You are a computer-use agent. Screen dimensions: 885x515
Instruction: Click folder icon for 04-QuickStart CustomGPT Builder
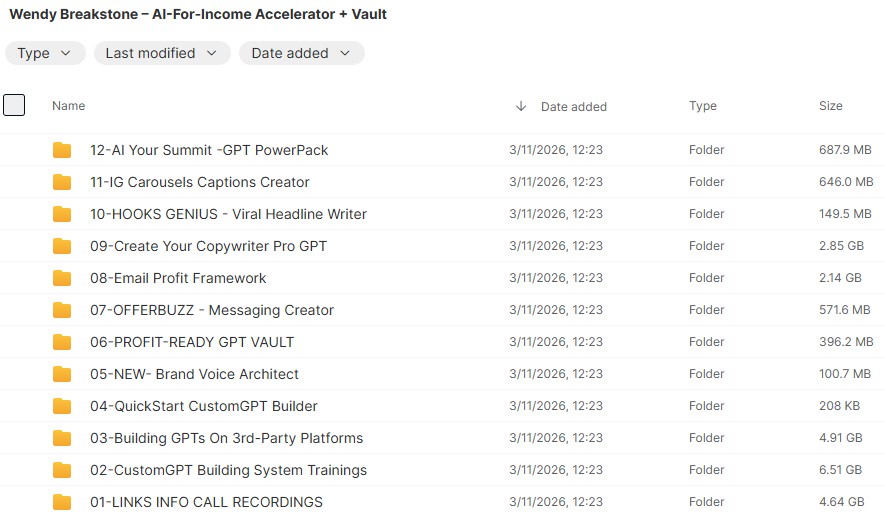(x=62, y=406)
